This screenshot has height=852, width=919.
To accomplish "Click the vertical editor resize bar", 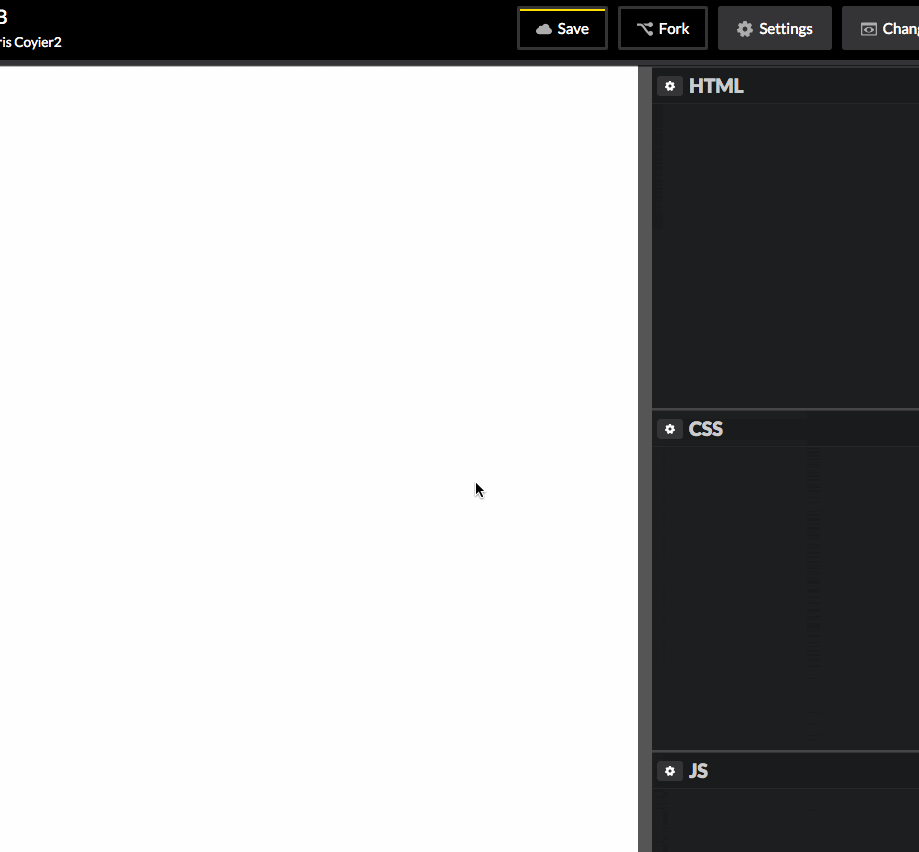I will point(645,459).
